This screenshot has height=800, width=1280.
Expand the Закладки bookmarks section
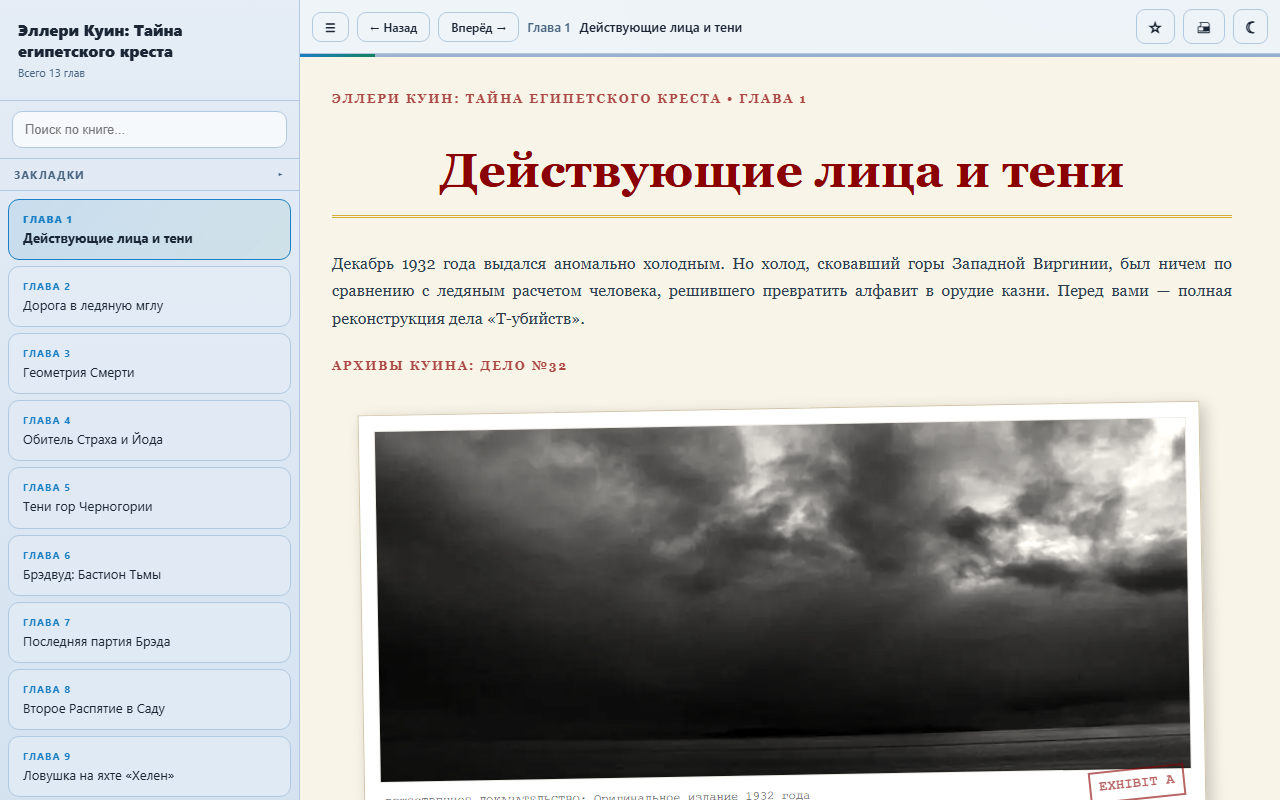[x=149, y=175]
